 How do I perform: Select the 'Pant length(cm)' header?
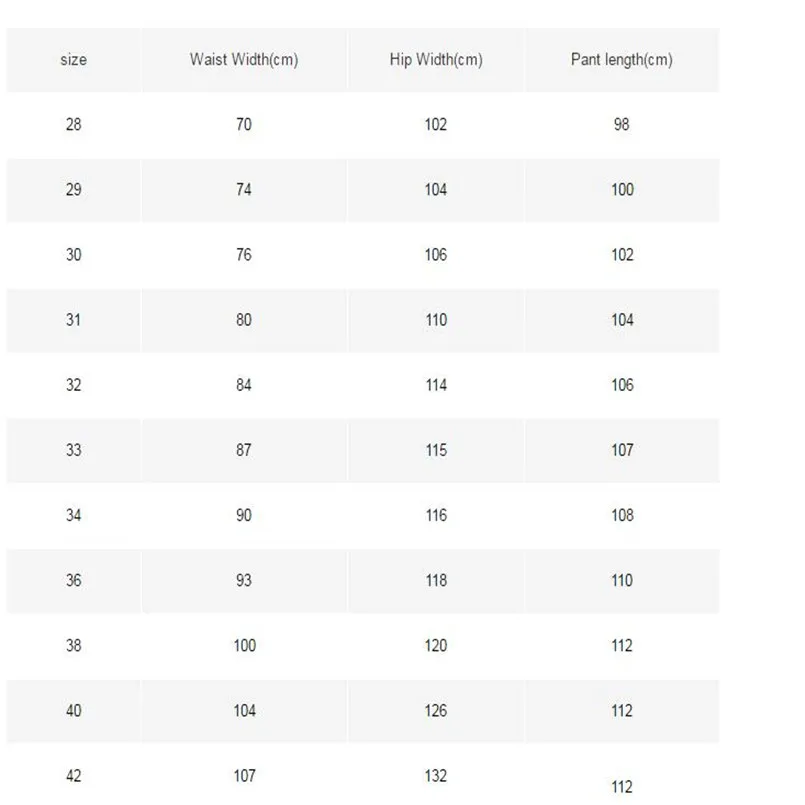622,60
